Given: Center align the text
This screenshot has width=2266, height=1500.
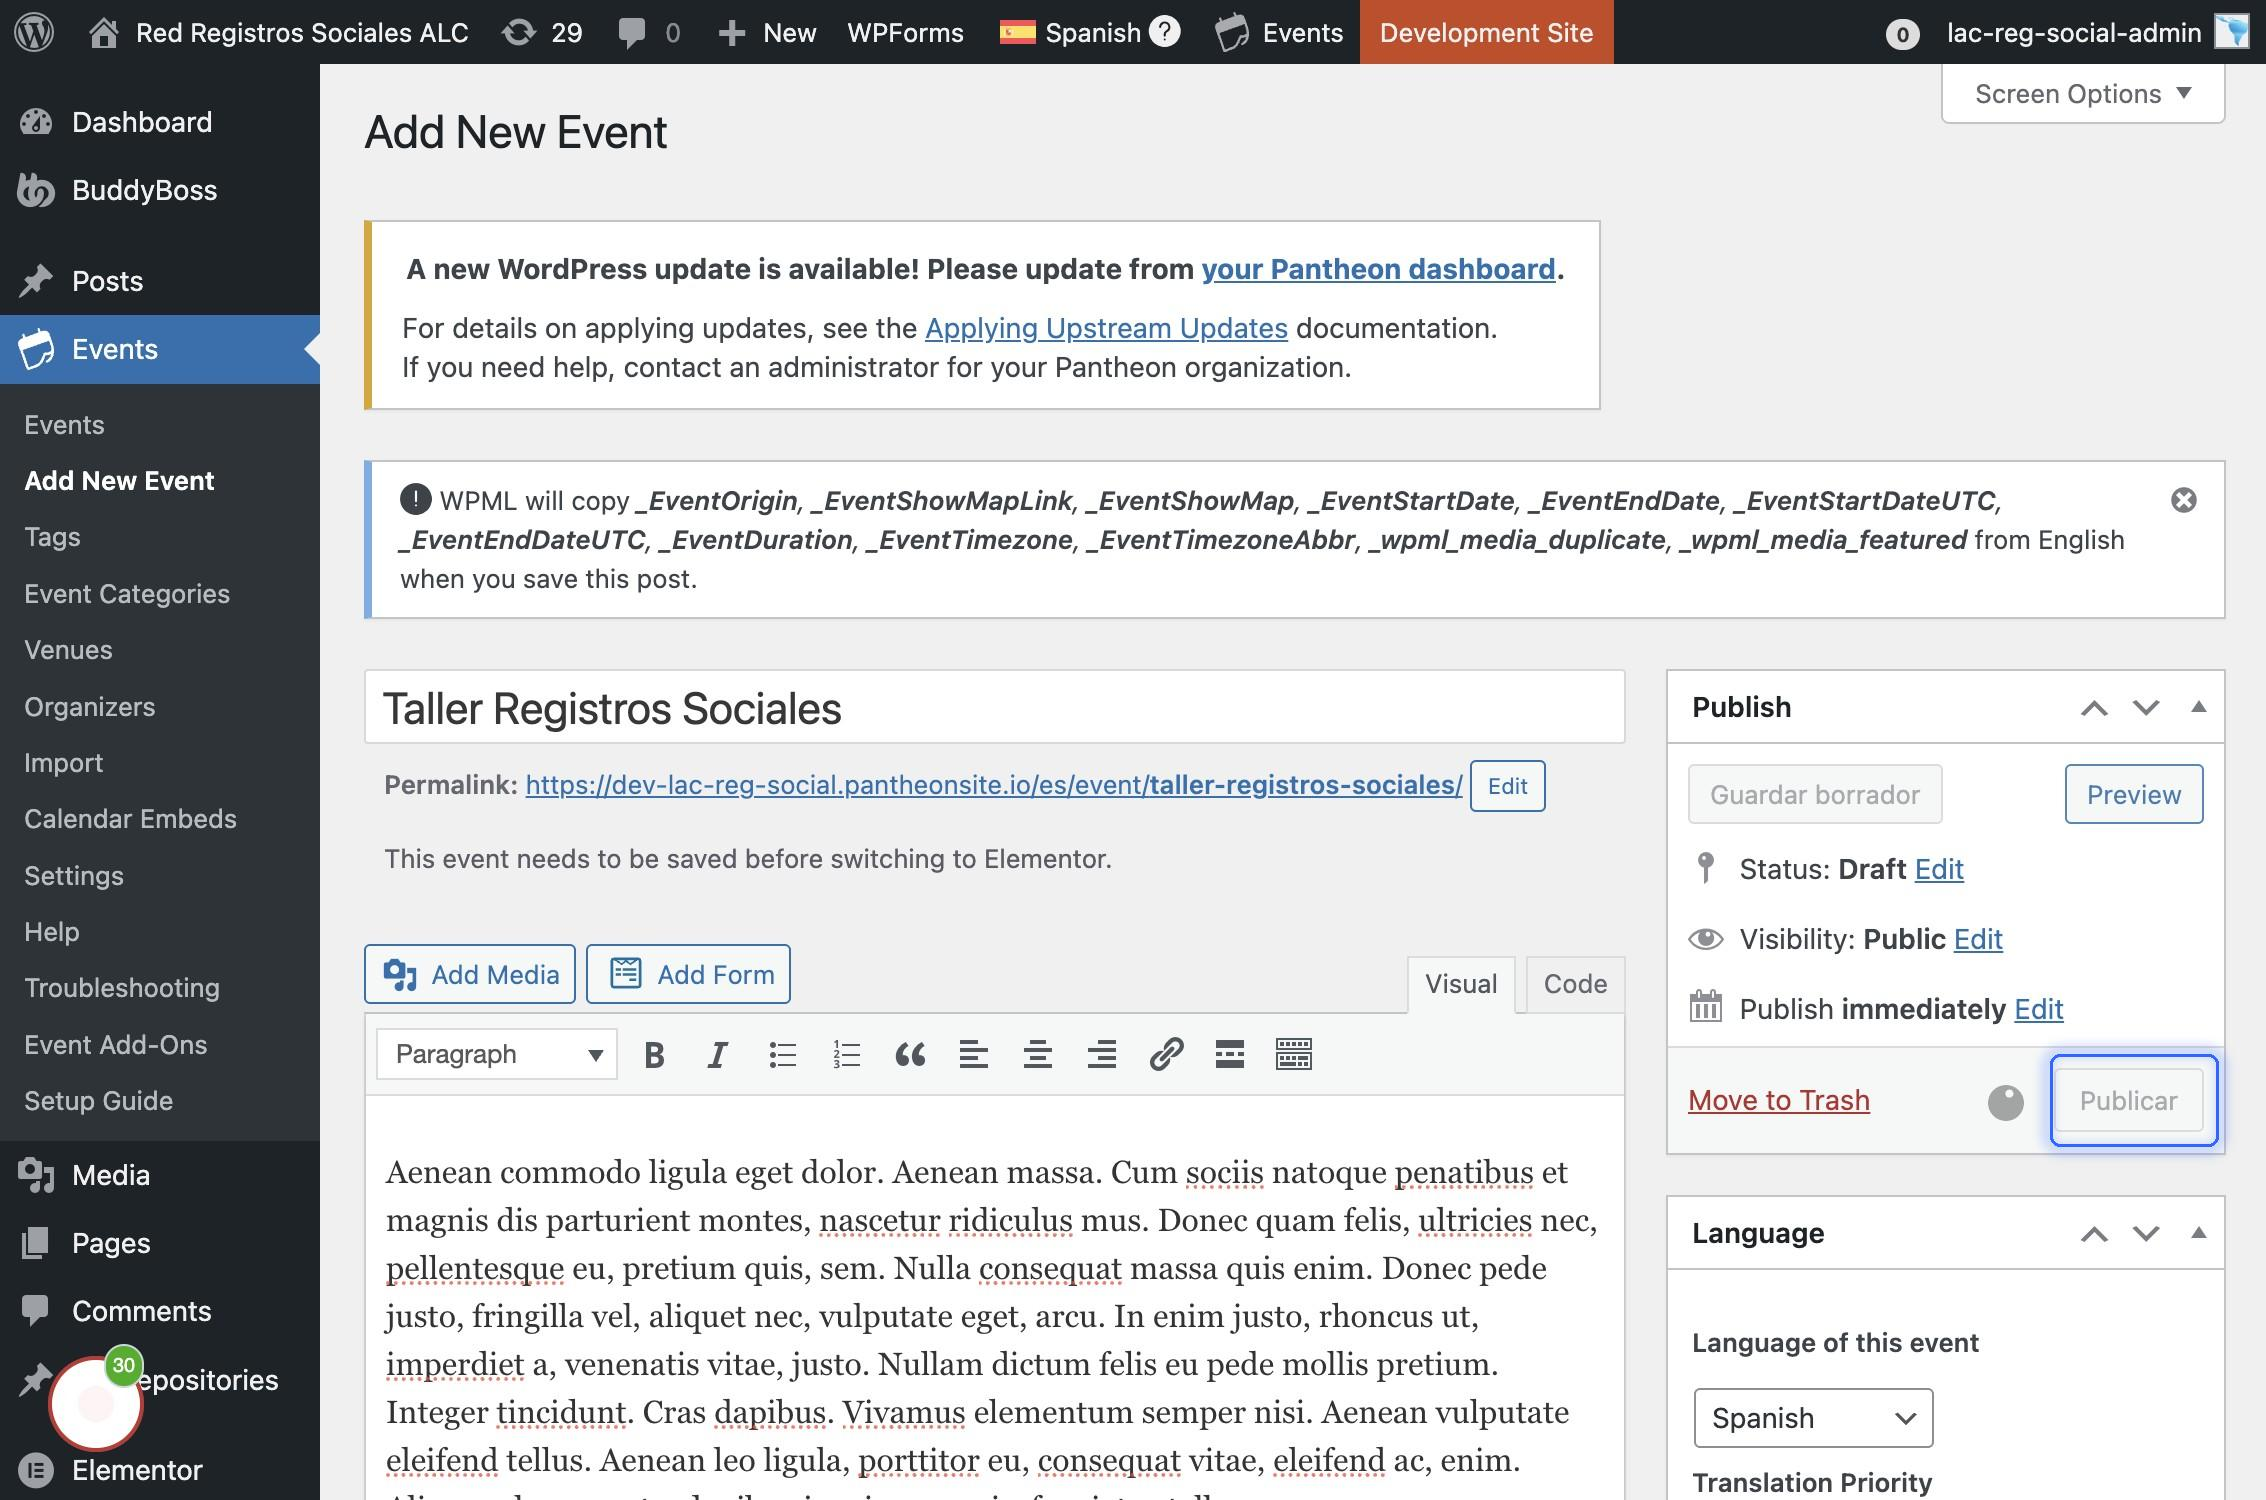Looking at the screenshot, I should coord(1038,1054).
